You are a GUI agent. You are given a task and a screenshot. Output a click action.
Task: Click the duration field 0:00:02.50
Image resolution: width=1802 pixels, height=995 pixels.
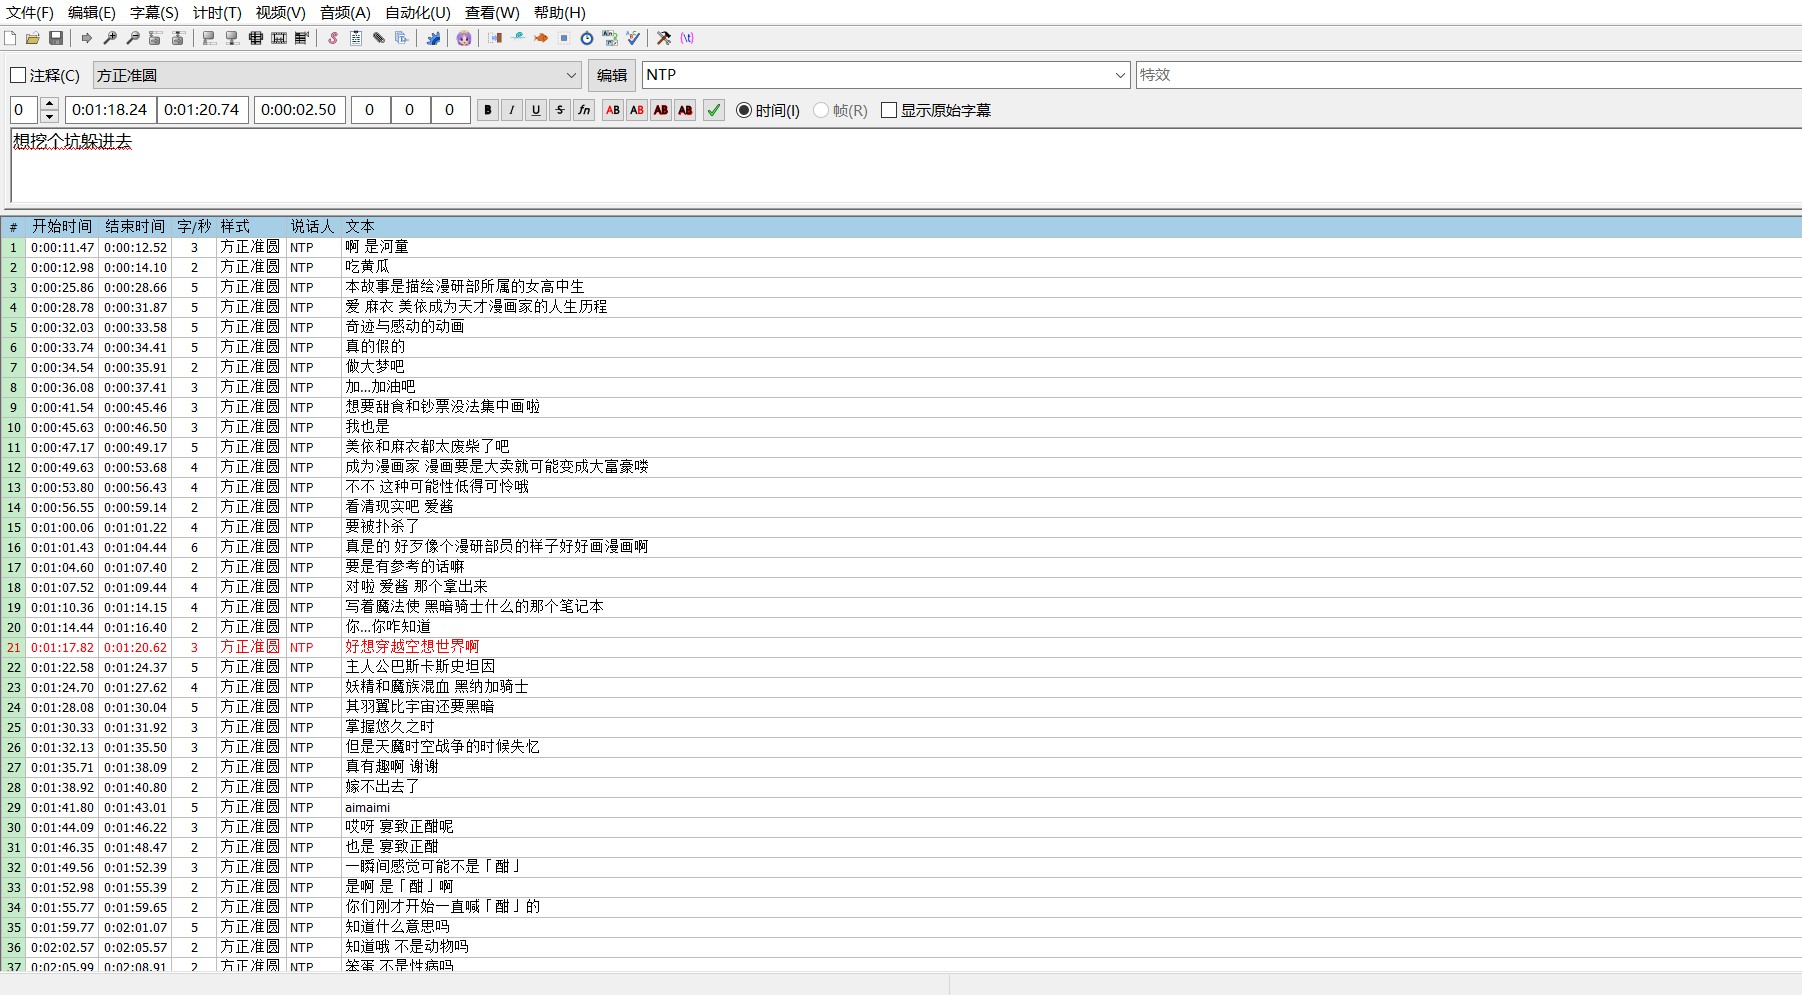[300, 110]
